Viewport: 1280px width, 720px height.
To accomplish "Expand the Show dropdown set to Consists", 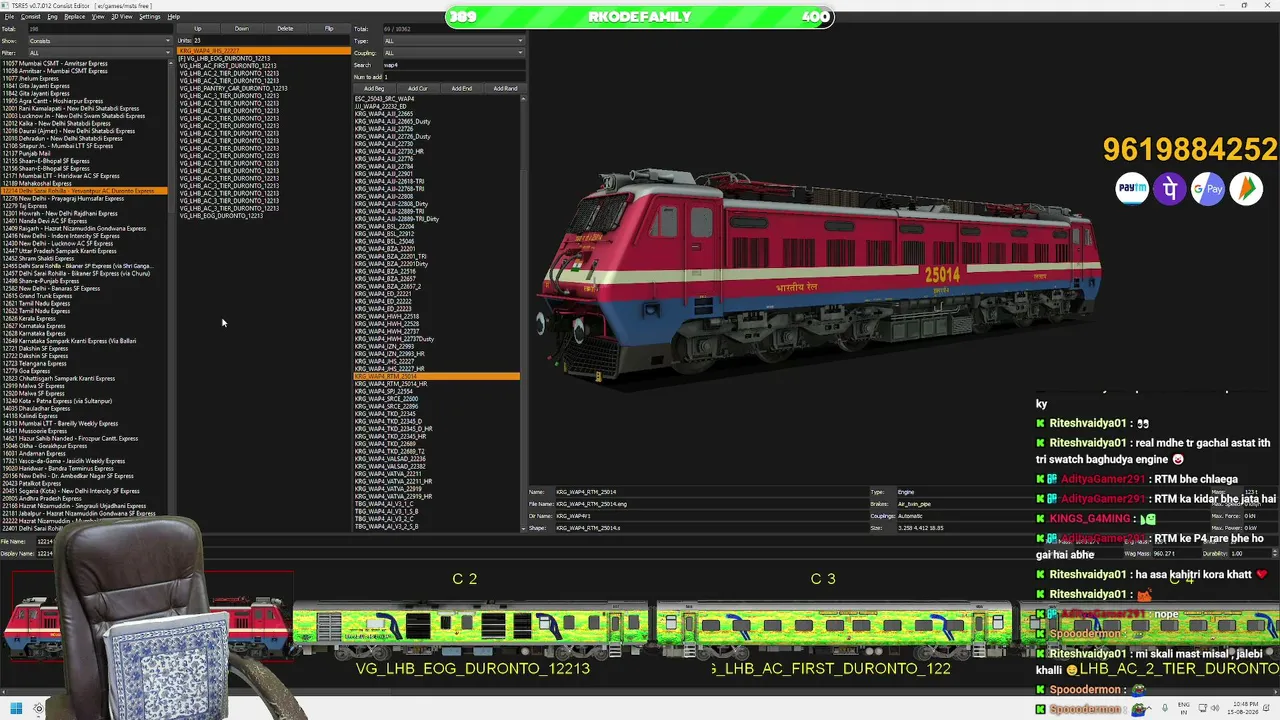I will point(99,41).
